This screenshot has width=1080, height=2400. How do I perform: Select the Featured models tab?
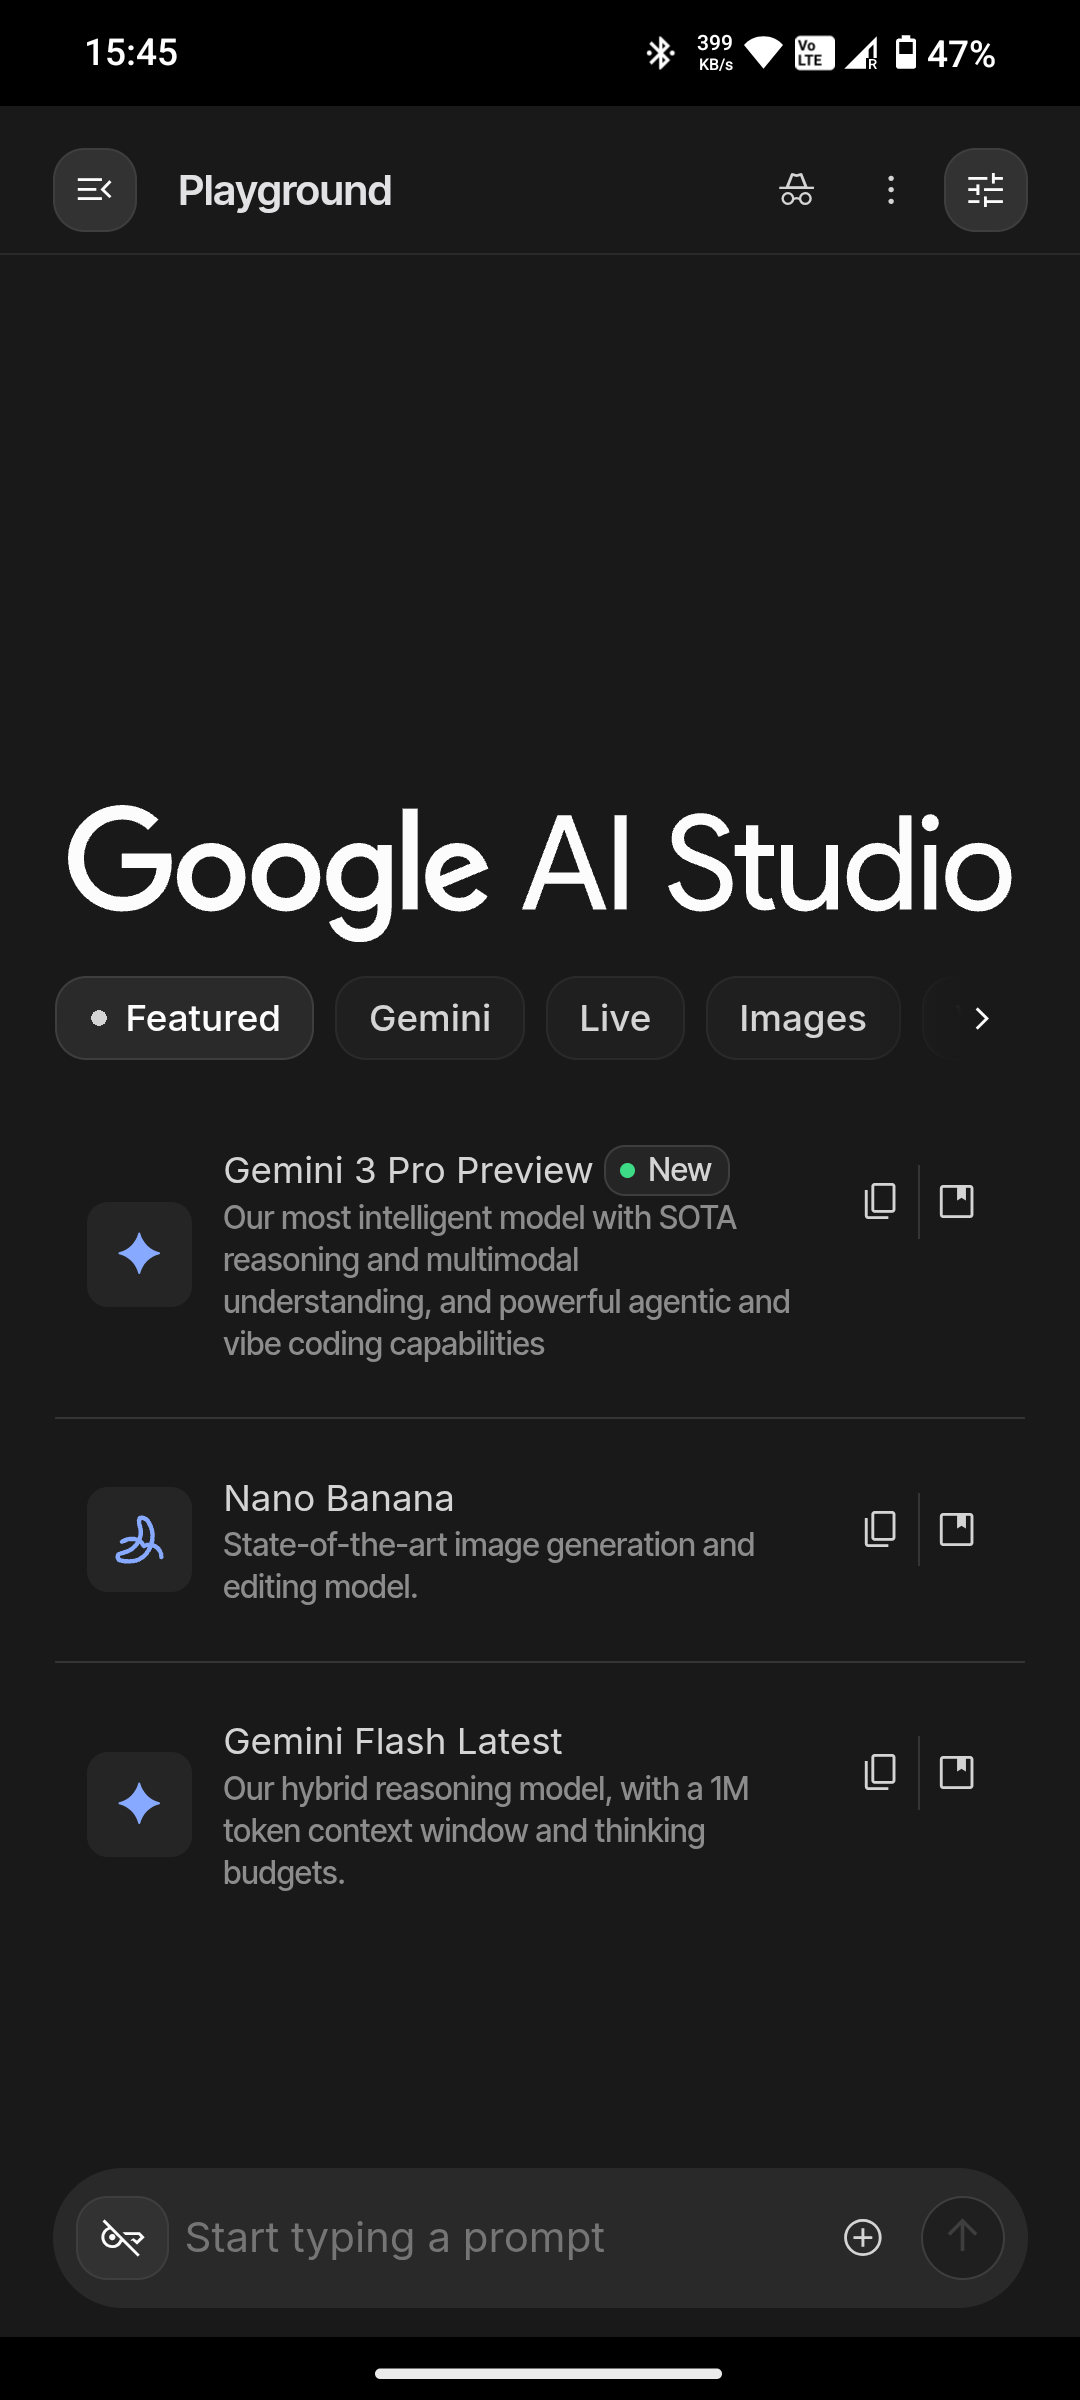(x=184, y=1018)
